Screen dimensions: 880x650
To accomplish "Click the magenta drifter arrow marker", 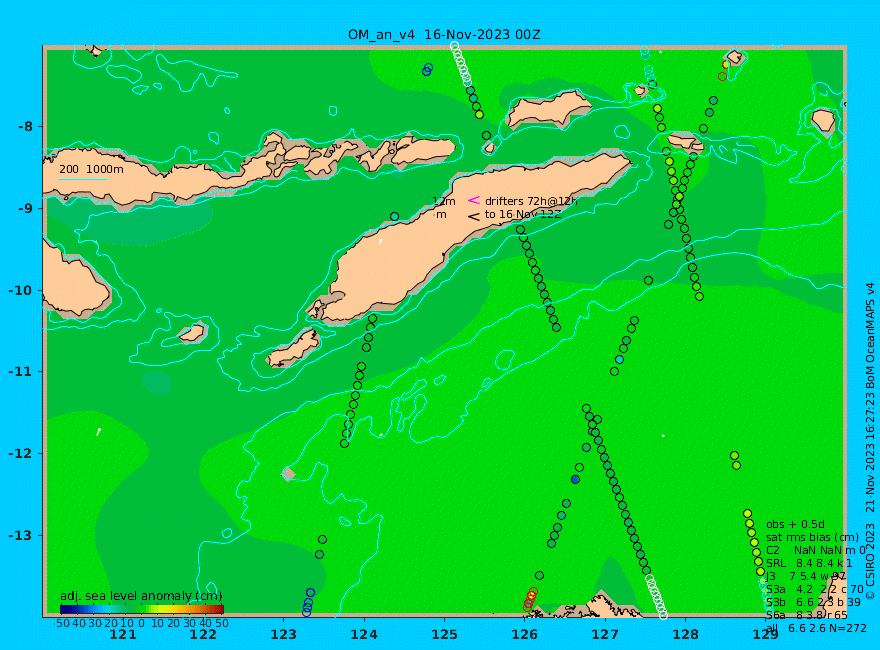I will (x=474, y=200).
